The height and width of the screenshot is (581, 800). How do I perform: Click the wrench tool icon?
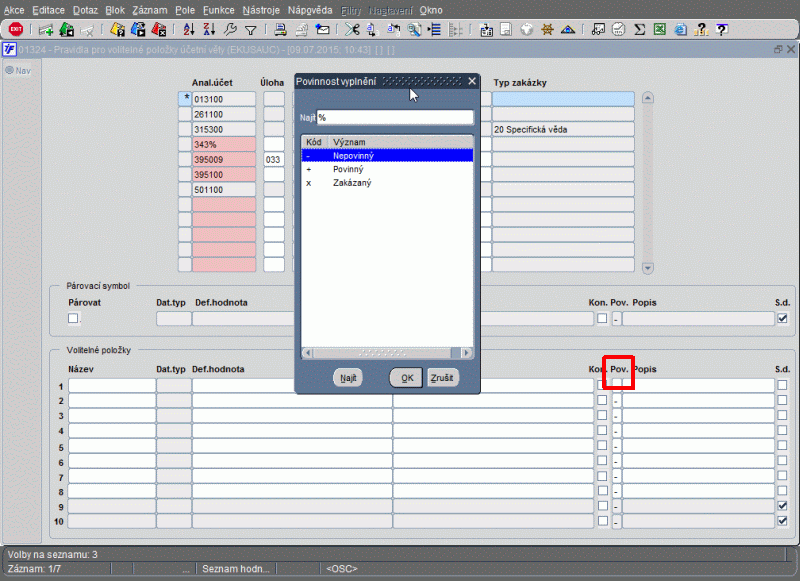[x=230, y=30]
